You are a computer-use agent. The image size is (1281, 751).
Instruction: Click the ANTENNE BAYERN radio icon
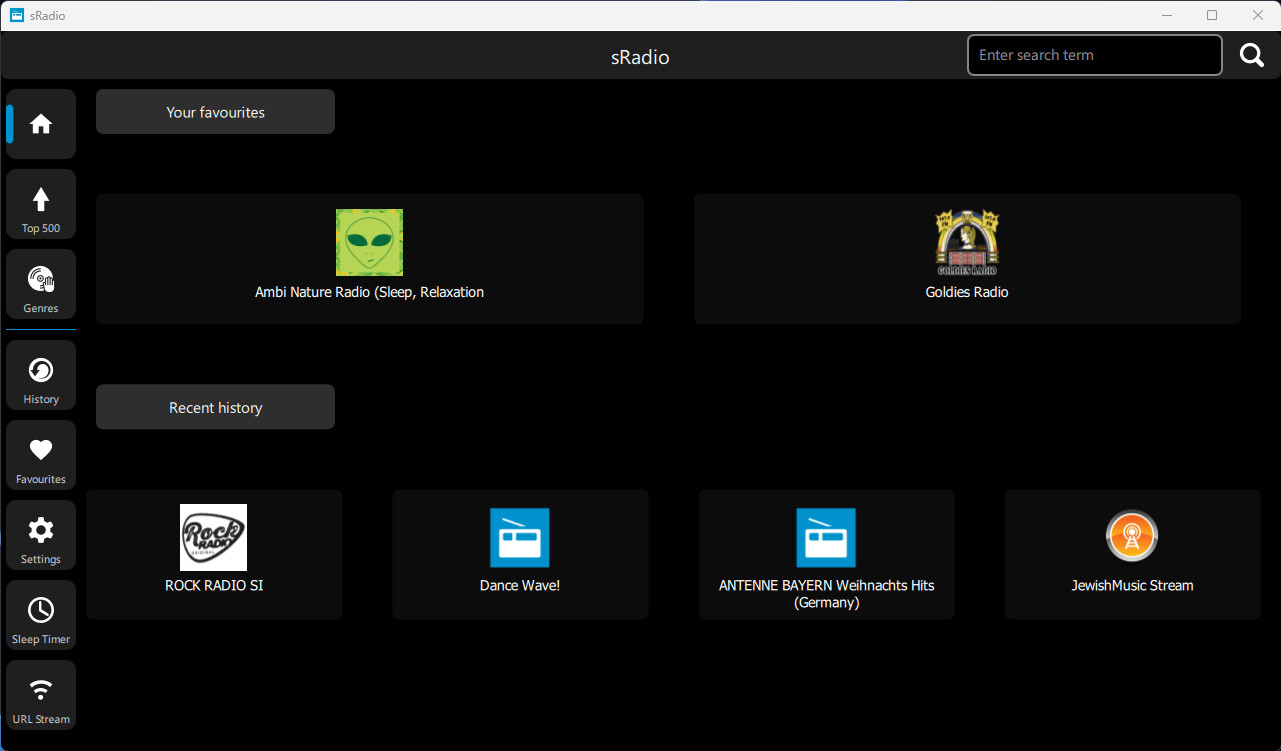click(x=826, y=538)
